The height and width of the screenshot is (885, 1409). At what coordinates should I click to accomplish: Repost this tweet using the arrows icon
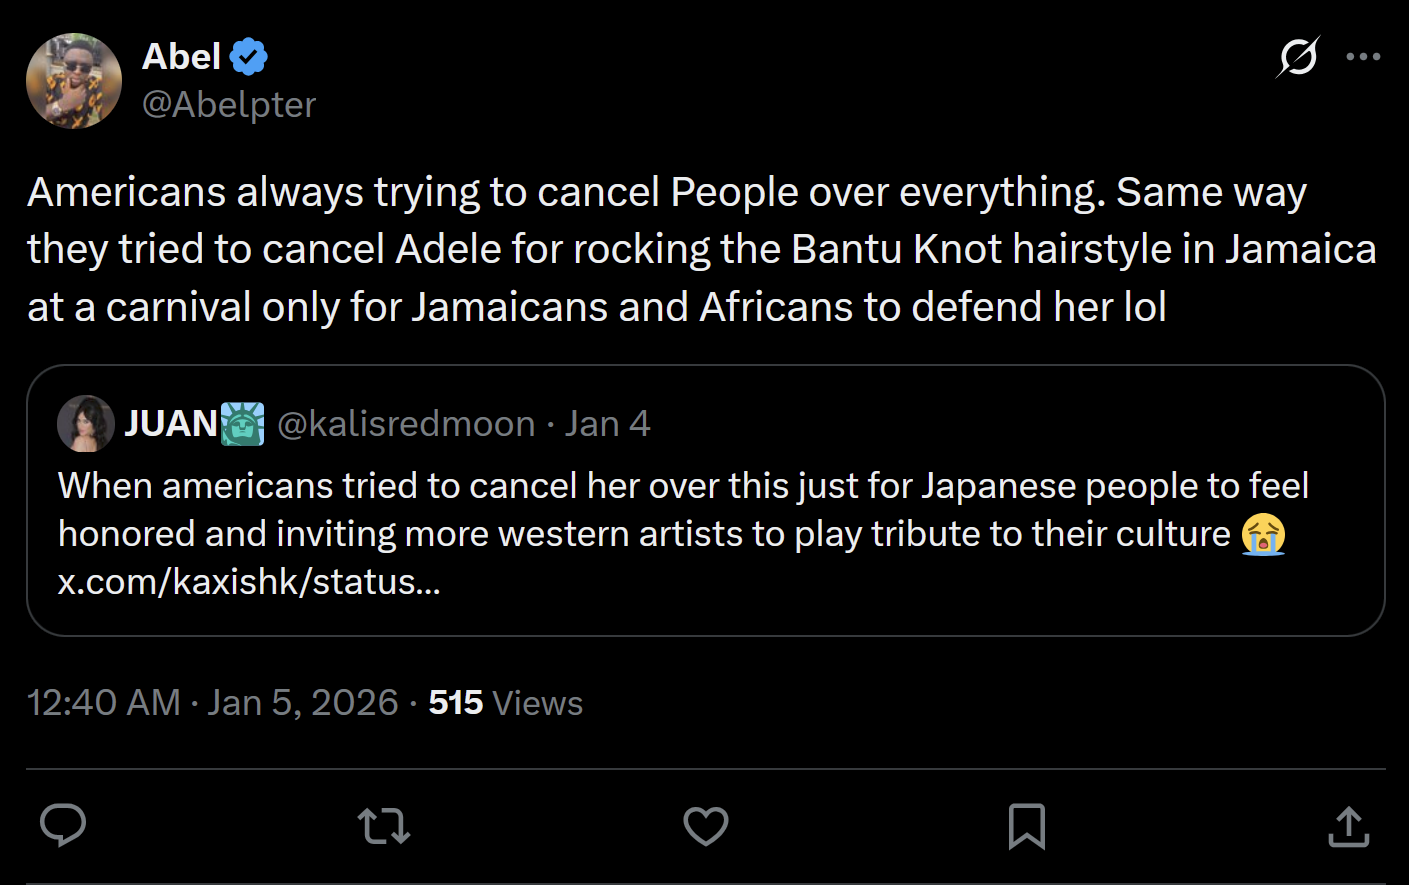pos(384,826)
